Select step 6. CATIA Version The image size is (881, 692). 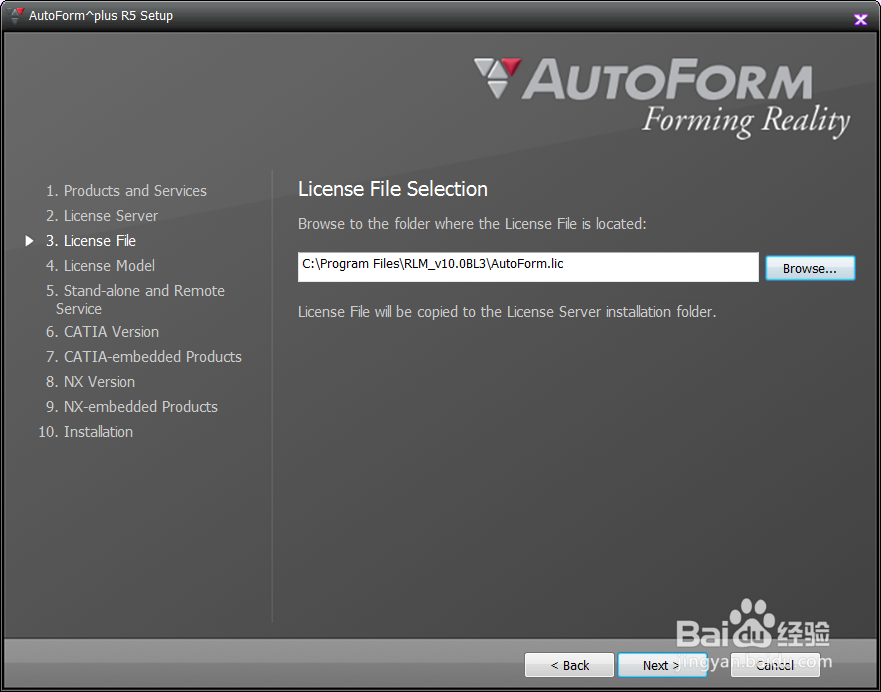point(102,332)
